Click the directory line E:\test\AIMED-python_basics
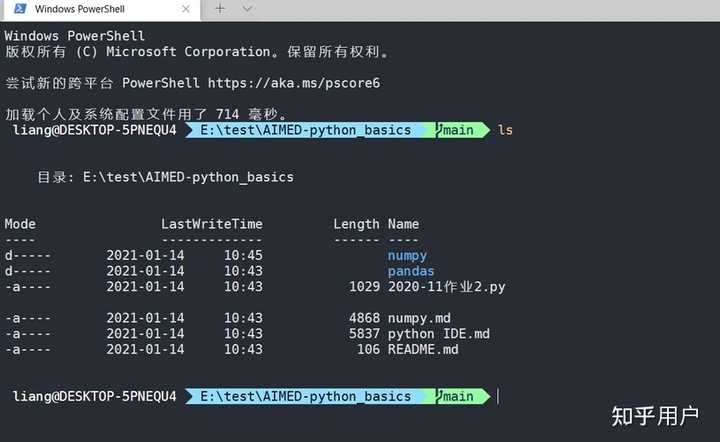This screenshot has height=442, width=720. coord(188,177)
